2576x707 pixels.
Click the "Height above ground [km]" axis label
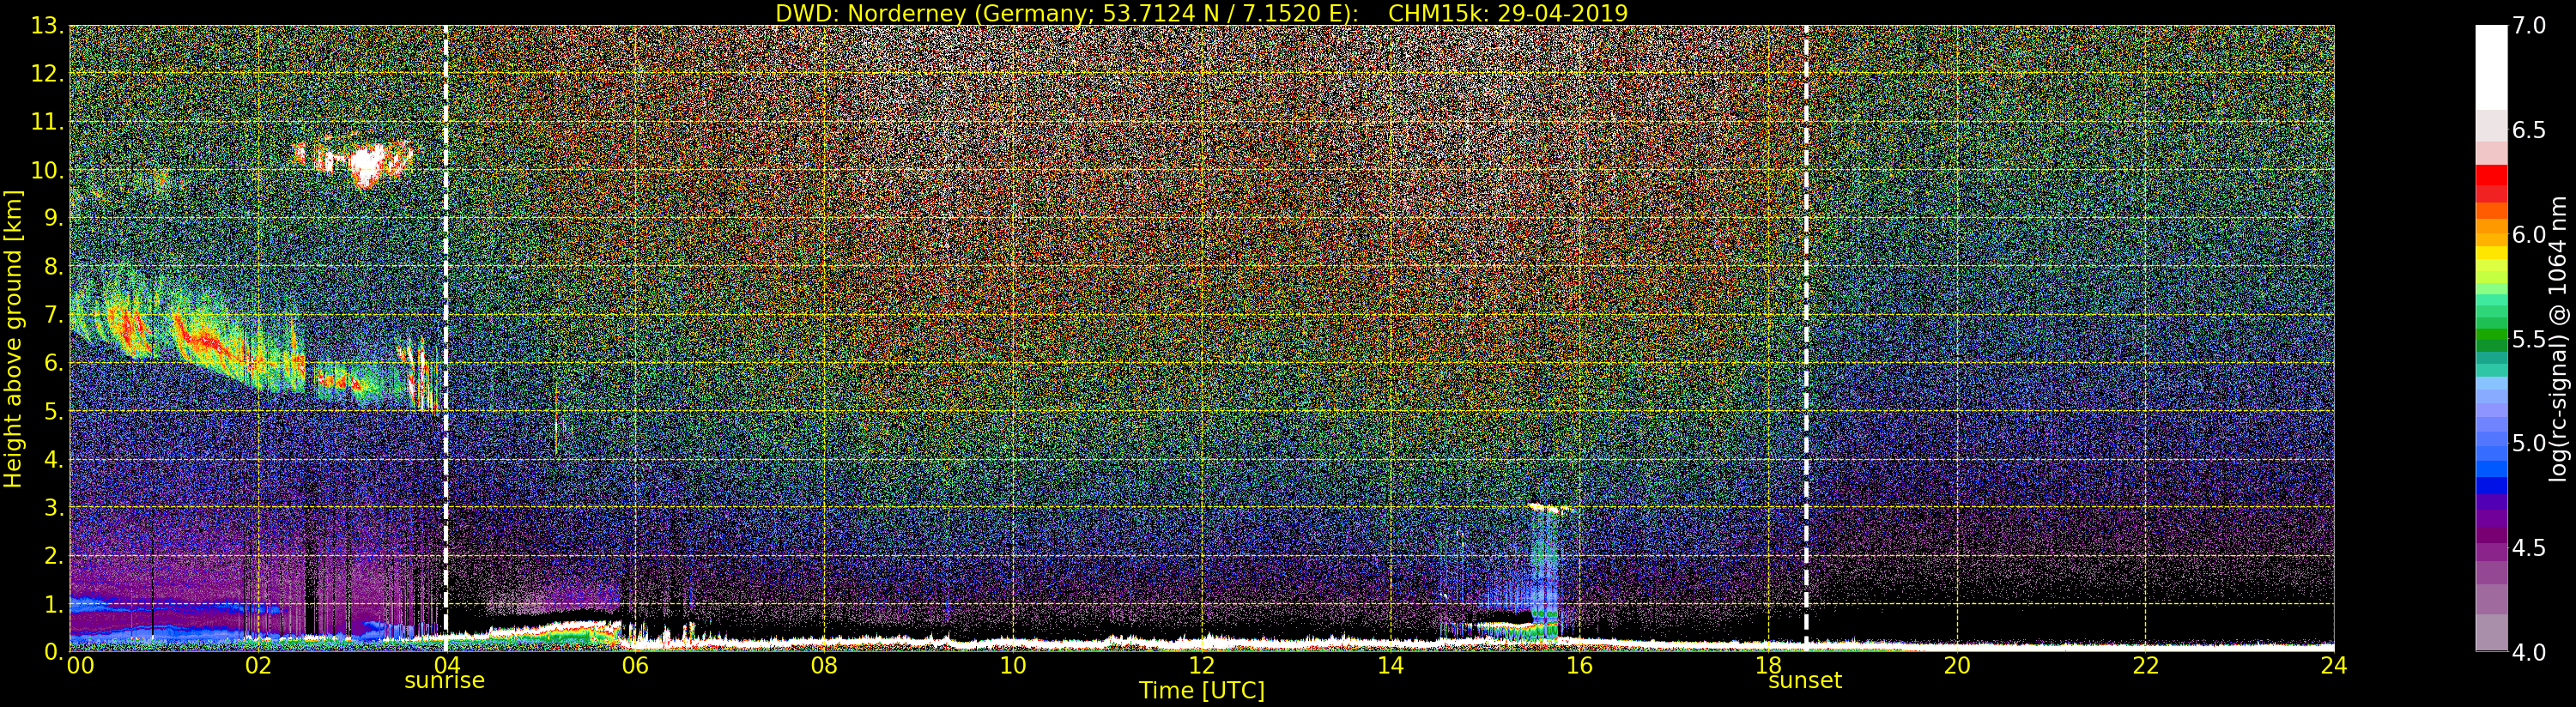(13, 339)
